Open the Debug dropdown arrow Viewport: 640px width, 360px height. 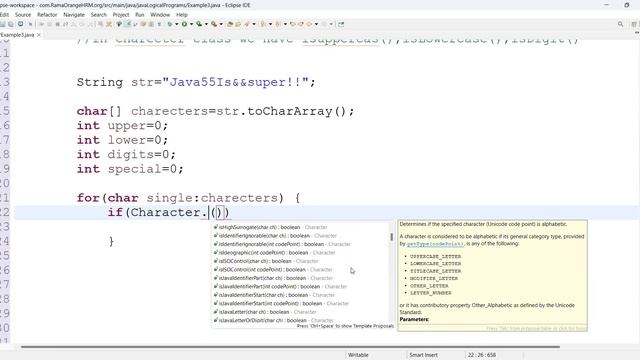pyautogui.click(x=177, y=24)
